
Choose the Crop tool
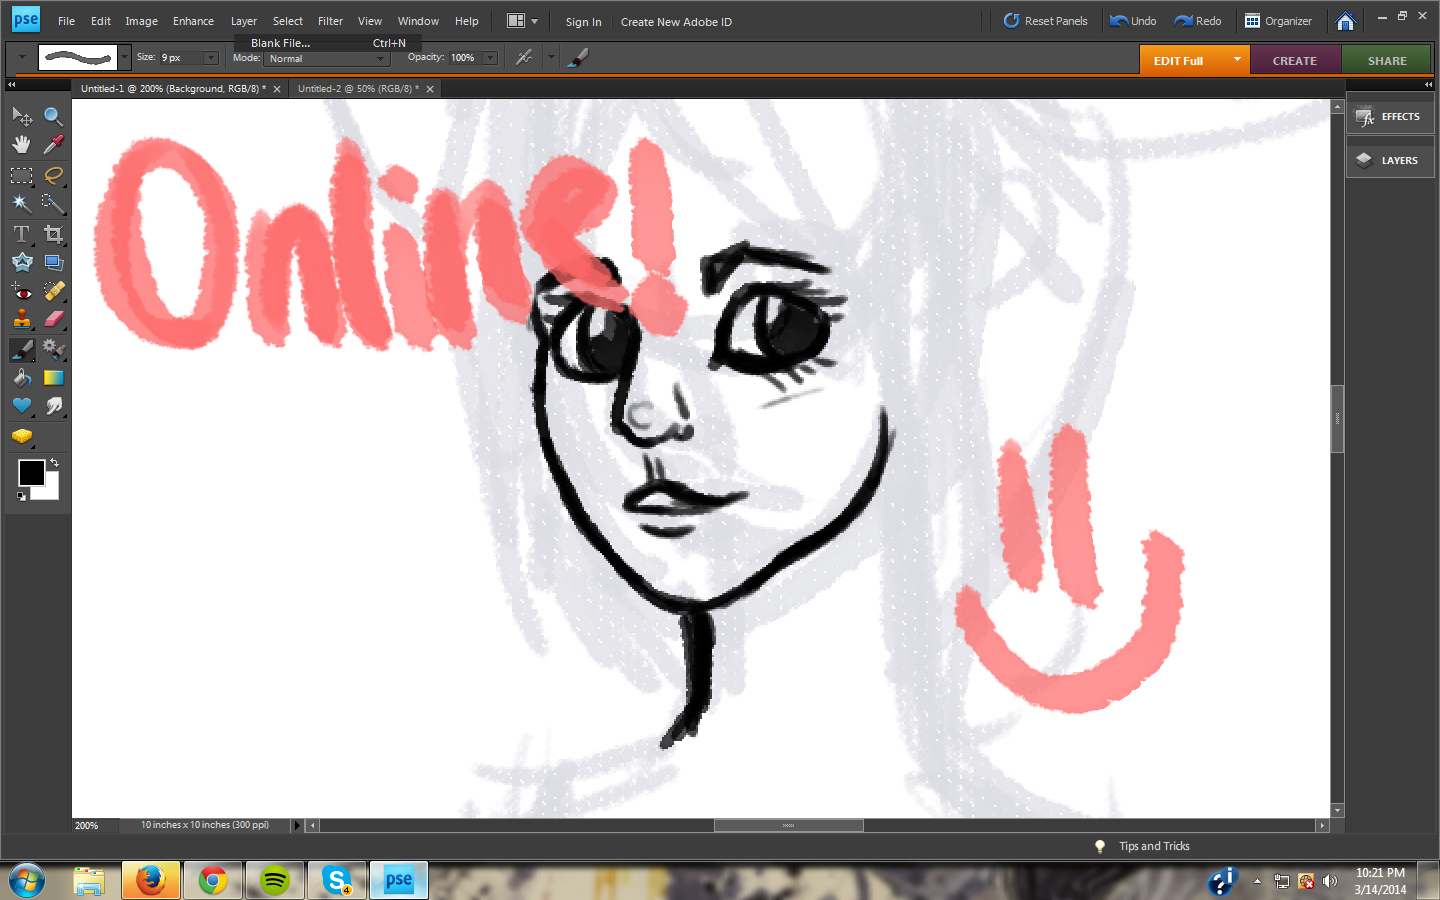pos(53,234)
